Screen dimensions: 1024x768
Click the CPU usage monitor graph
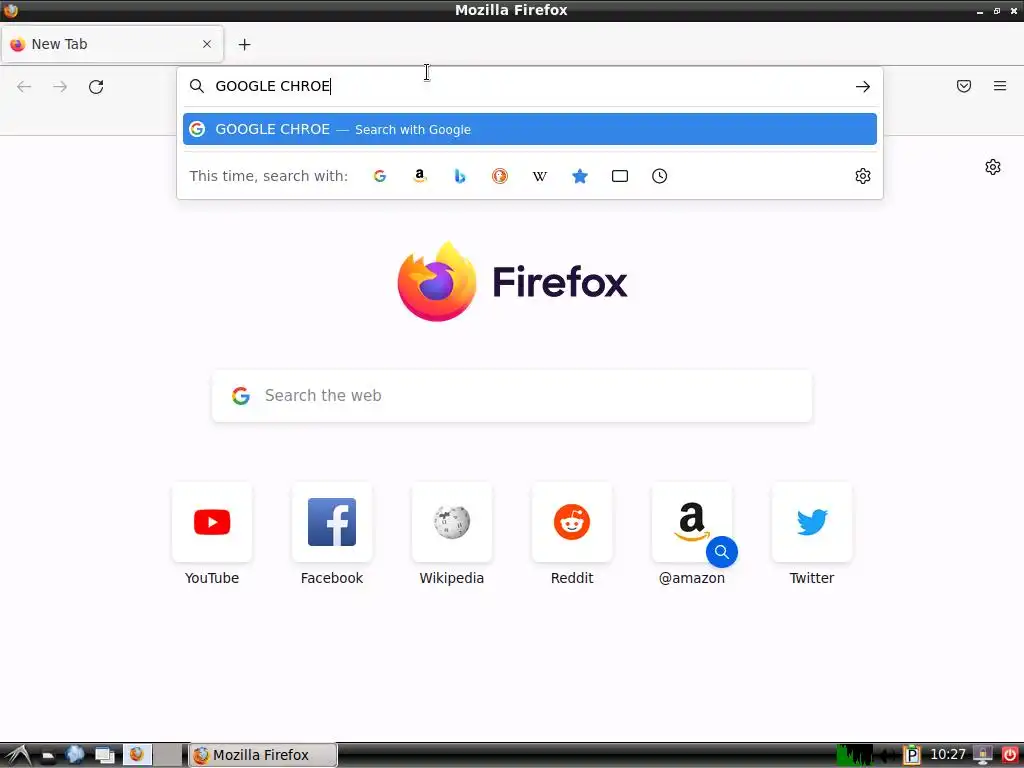(x=854, y=755)
